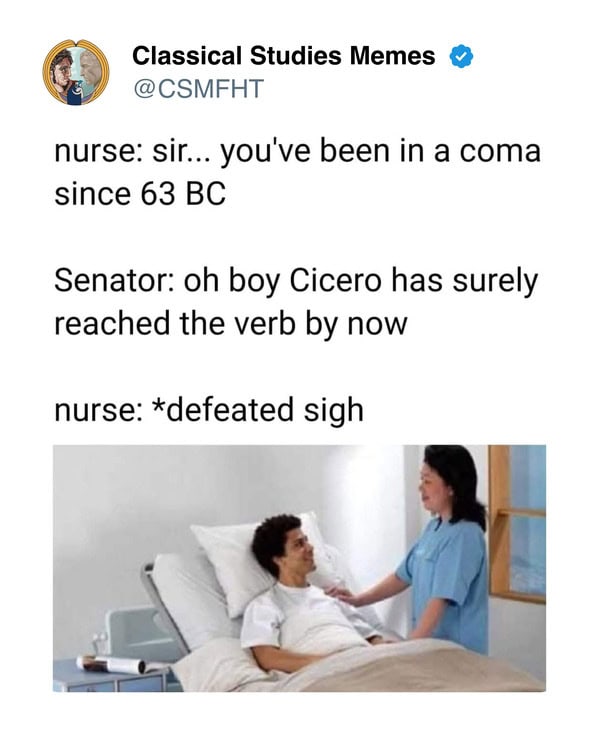Click the word 'Cicero' in the tweet
Image resolution: width=599 pixels, height=730 pixels.
(x=336, y=281)
